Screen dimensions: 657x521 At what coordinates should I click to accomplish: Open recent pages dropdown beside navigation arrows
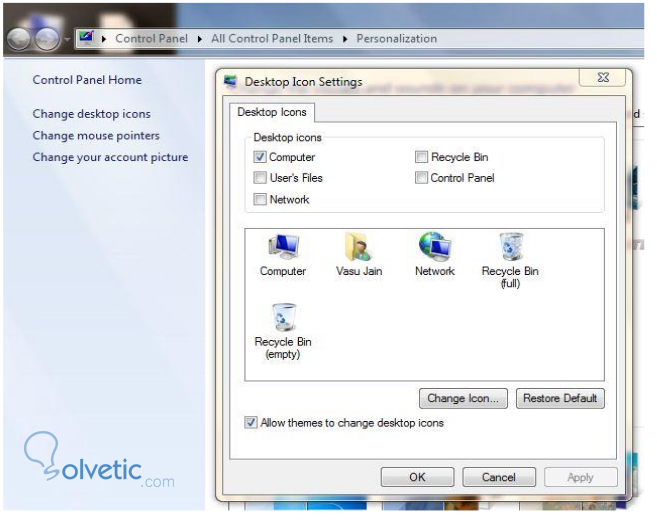tap(67, 39)
